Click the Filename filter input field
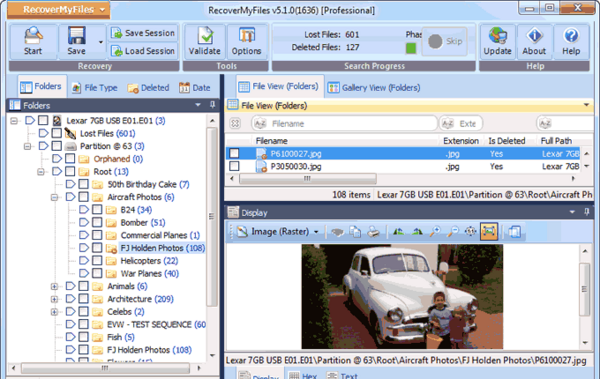The image size is (600, 379). [x=344, y=124]
